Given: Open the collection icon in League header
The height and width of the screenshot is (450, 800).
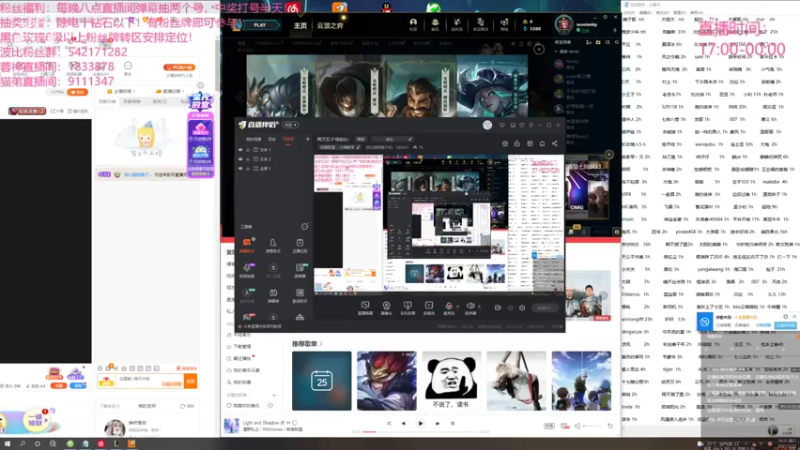Looking at the screenshot, I should coord(481,24).
